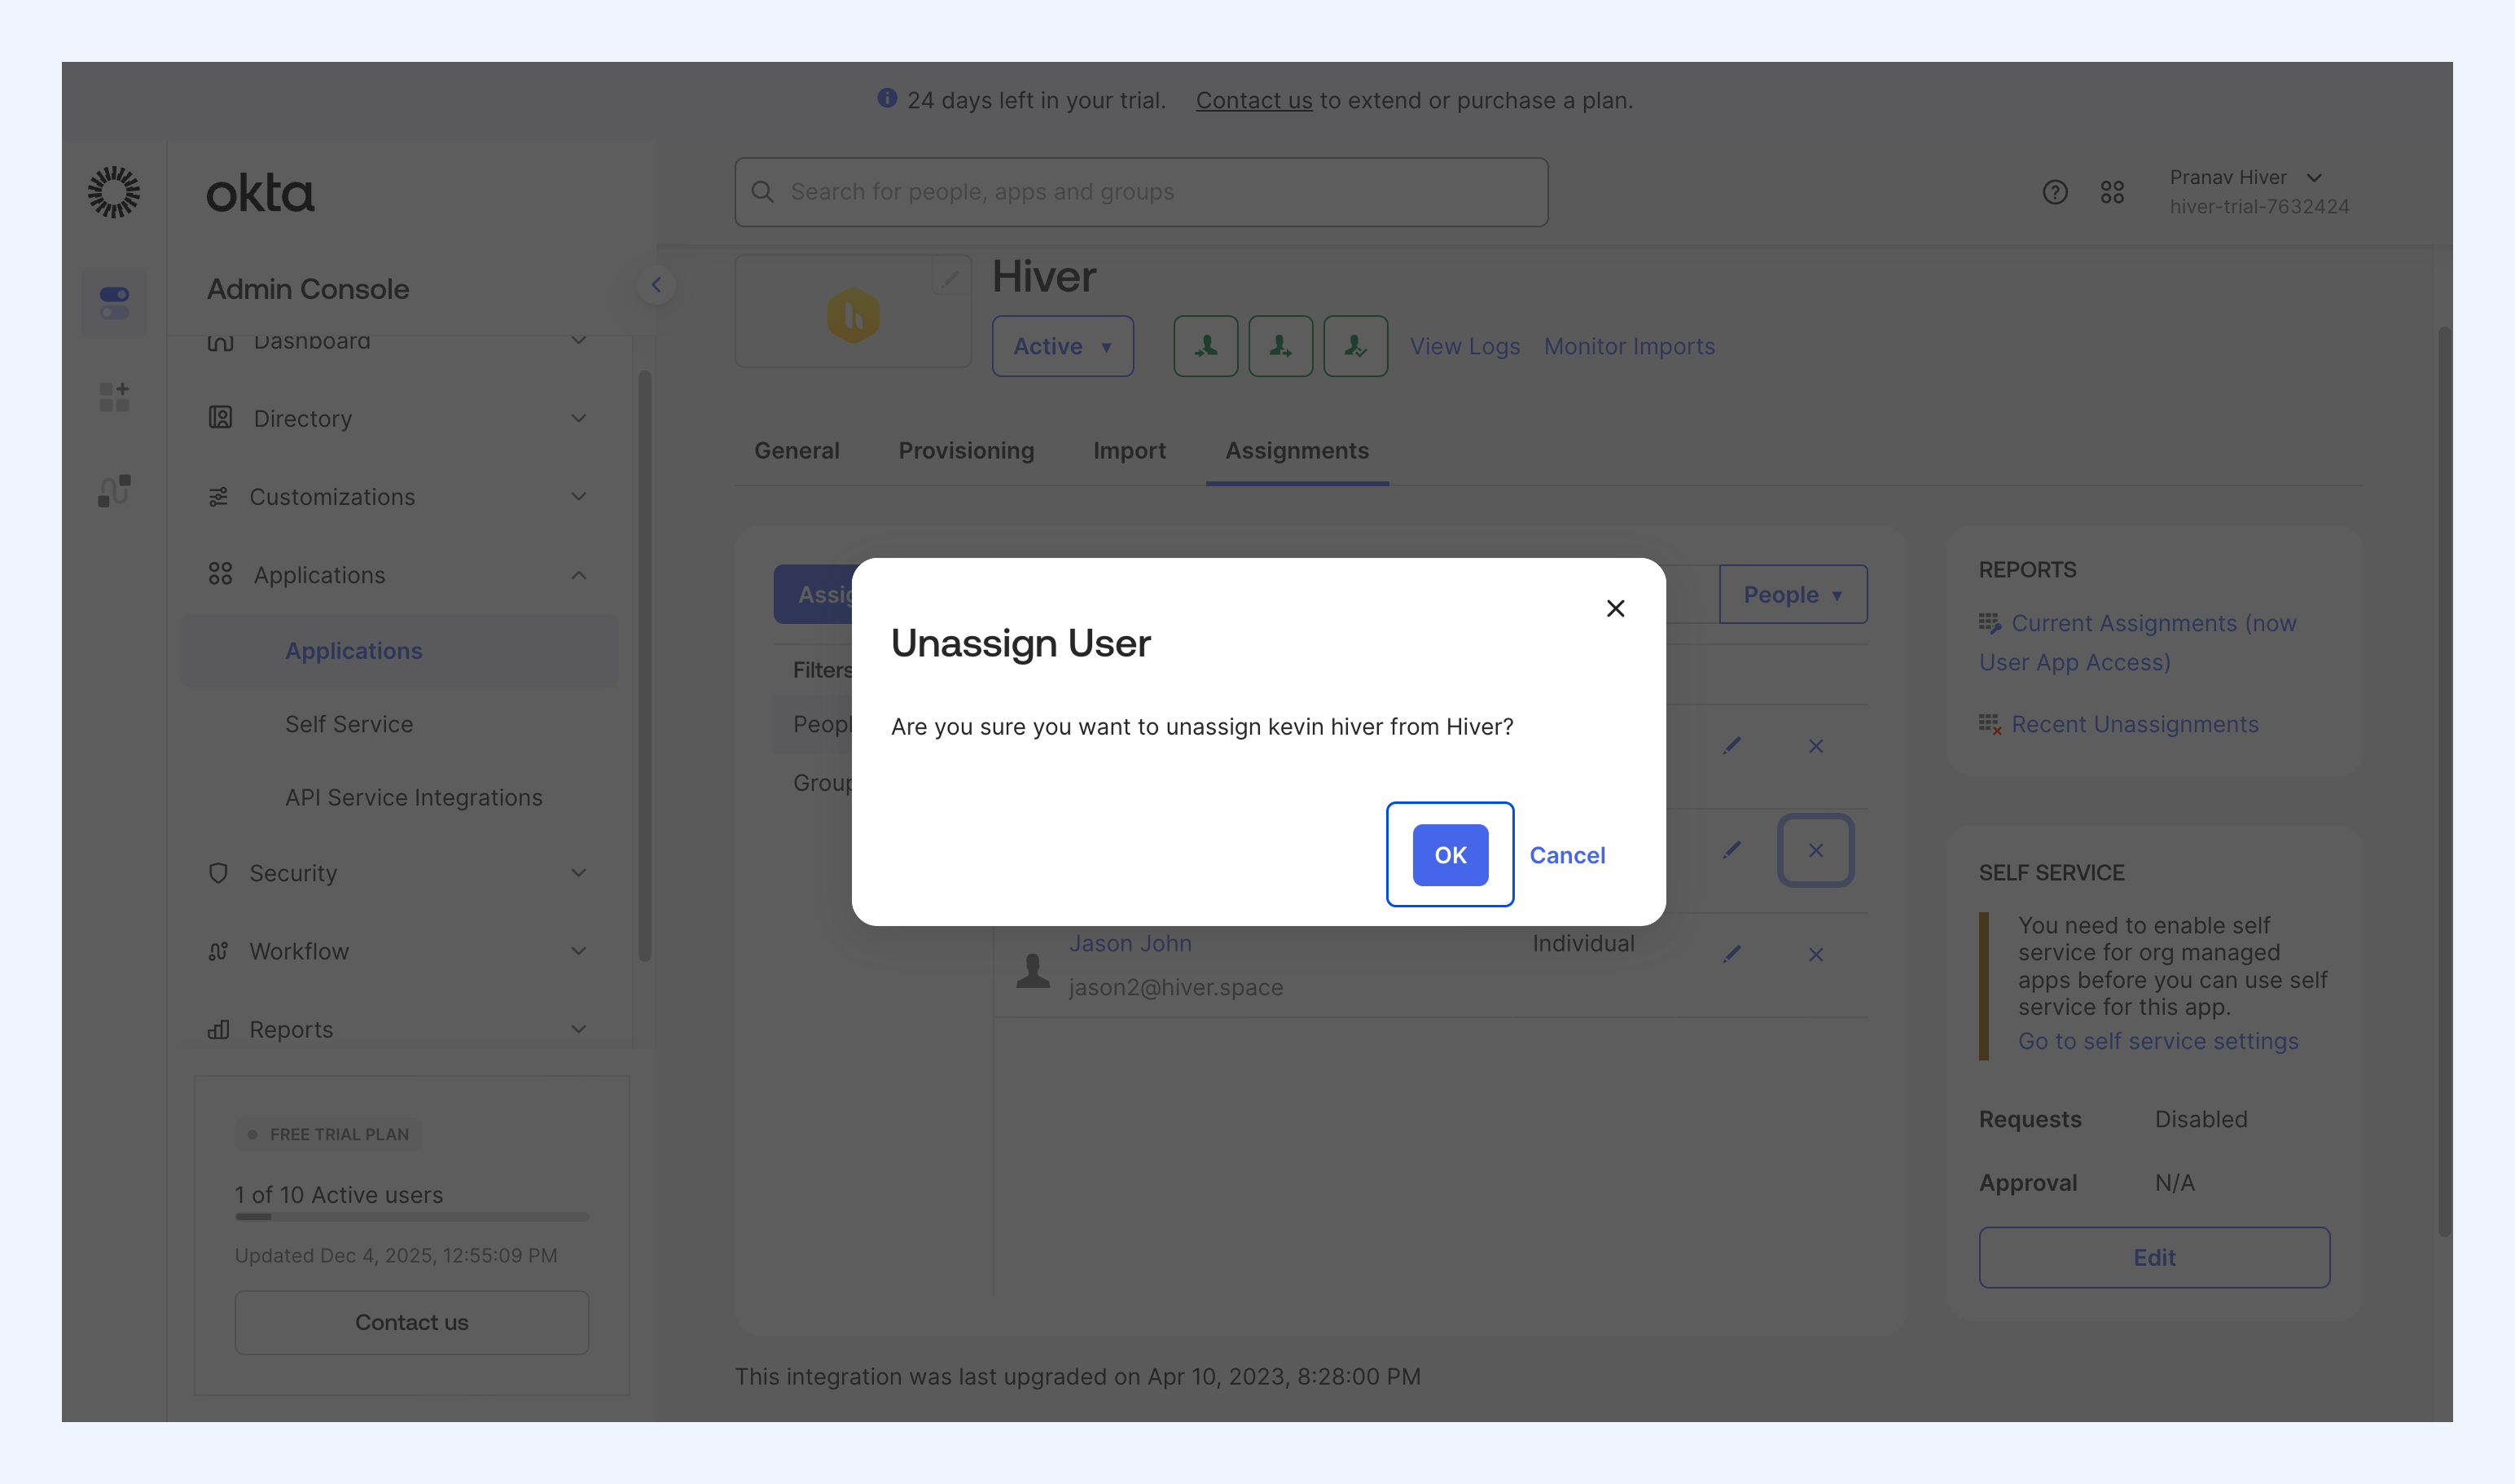Viewport: 2515px width, 1484px height.
Task: Close the Unassign User dialog with X
Action: pos(1615,608)
